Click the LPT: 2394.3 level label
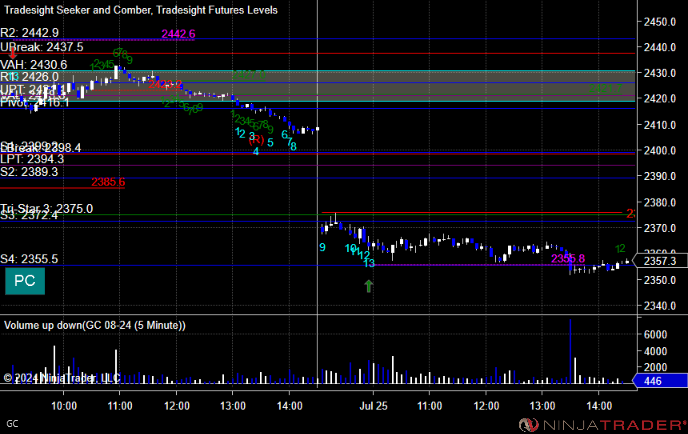Screen dimensions: 688x434 coord(32,159)
